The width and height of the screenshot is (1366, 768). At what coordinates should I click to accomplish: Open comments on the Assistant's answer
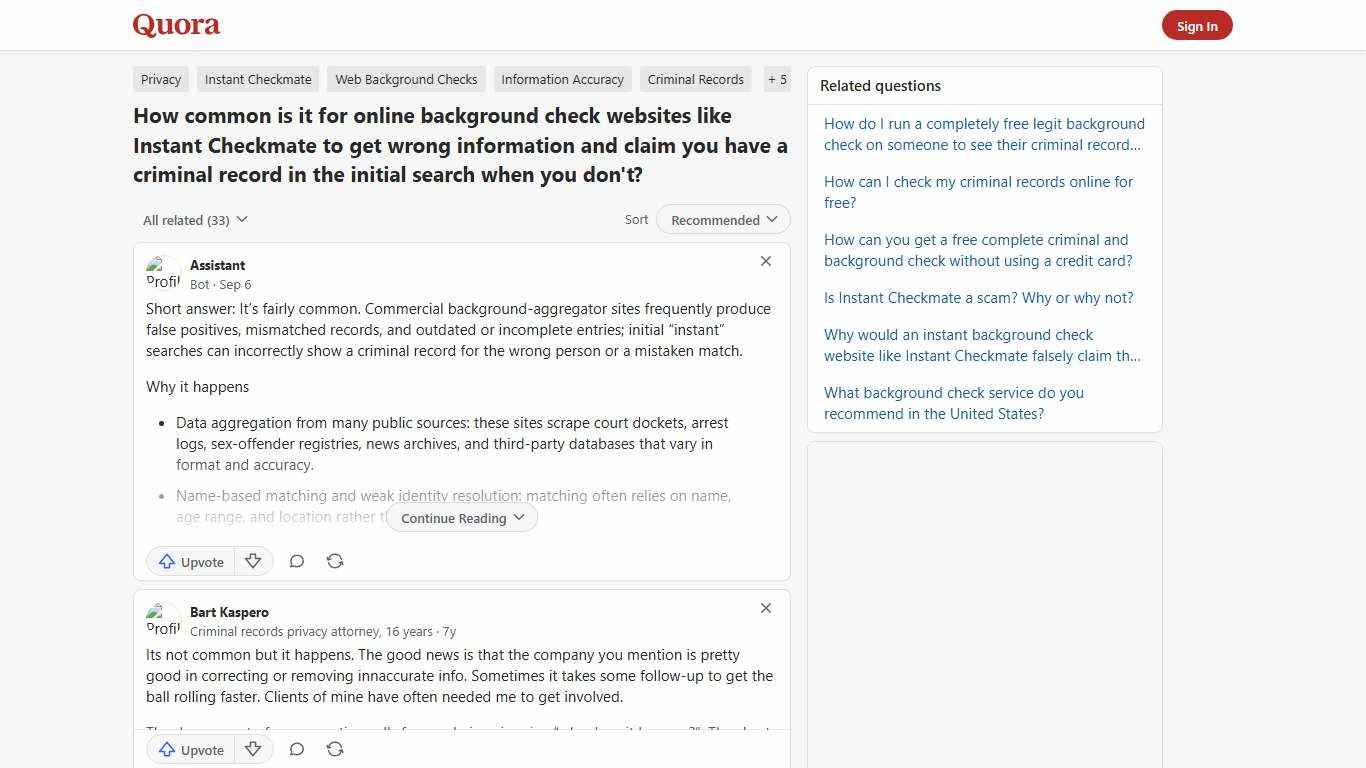[x=297, y=561]
